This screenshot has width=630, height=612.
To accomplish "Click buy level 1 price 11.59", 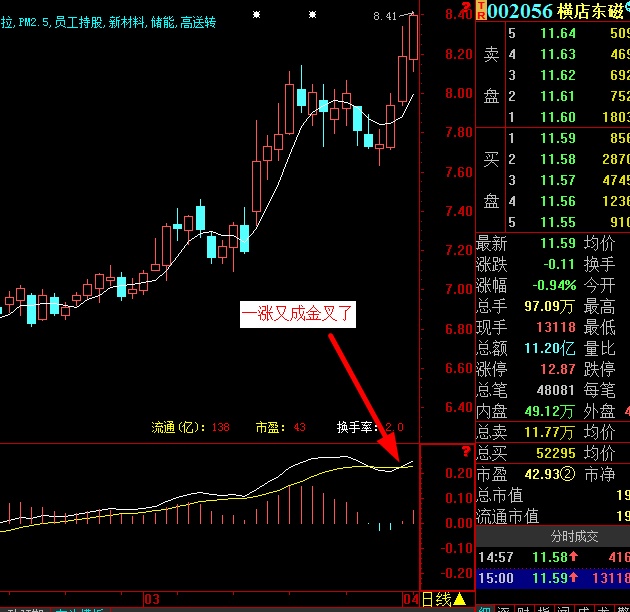I will tap(557, 139).
